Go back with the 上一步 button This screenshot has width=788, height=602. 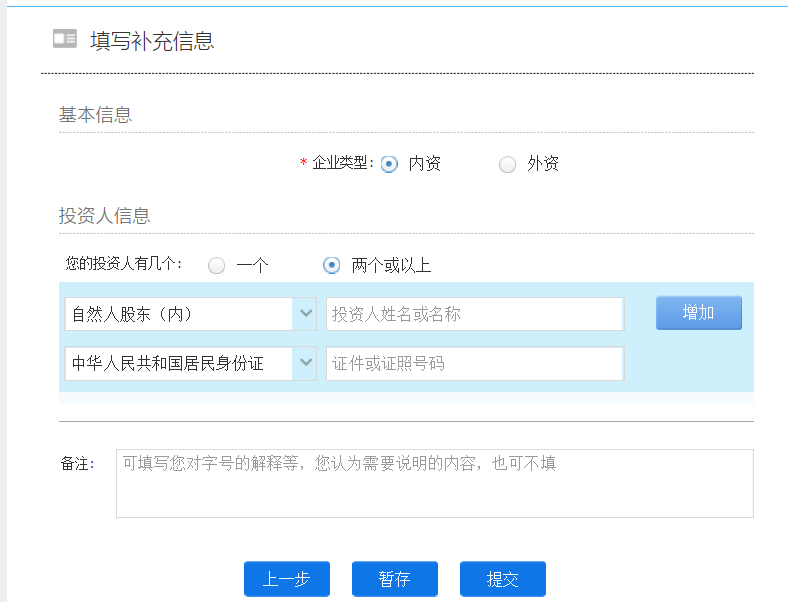(x=286, y=579)
